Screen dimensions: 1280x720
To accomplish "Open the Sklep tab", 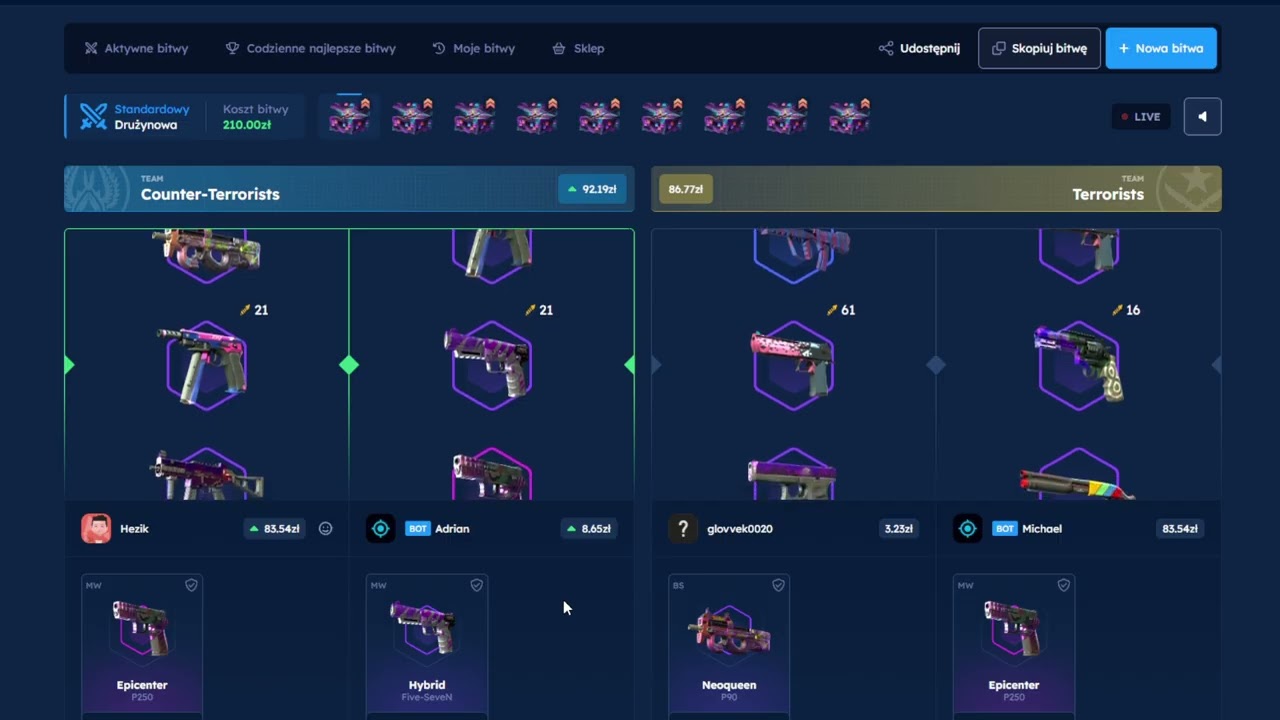I will pyautogui.click(x=578, y=48).
